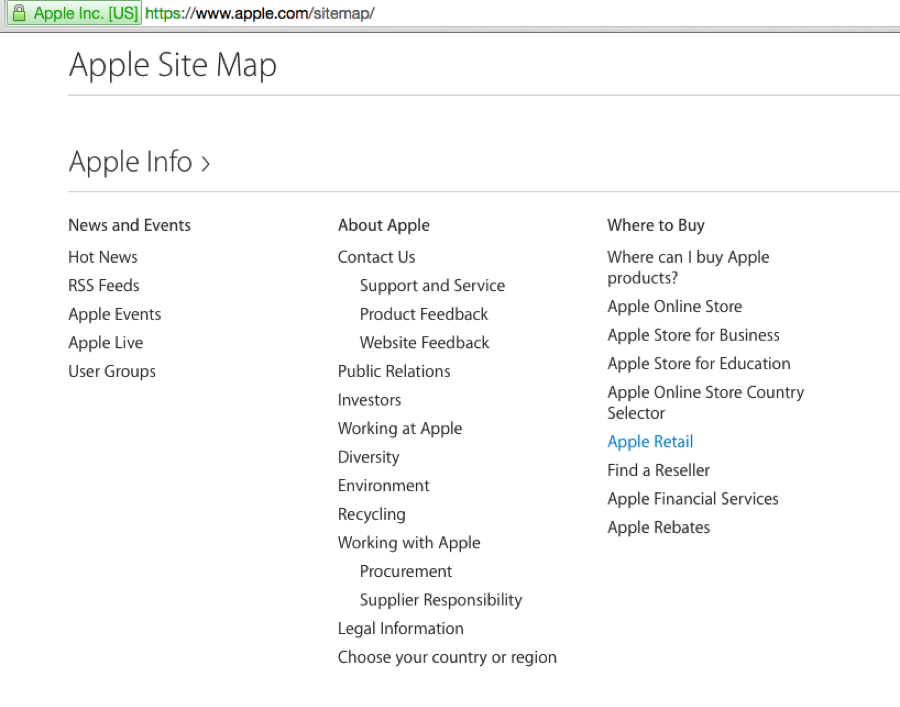Open the Hot News link
Viewport: 900px width, 707px height.
pyautogui.click(x=103, y=257)
